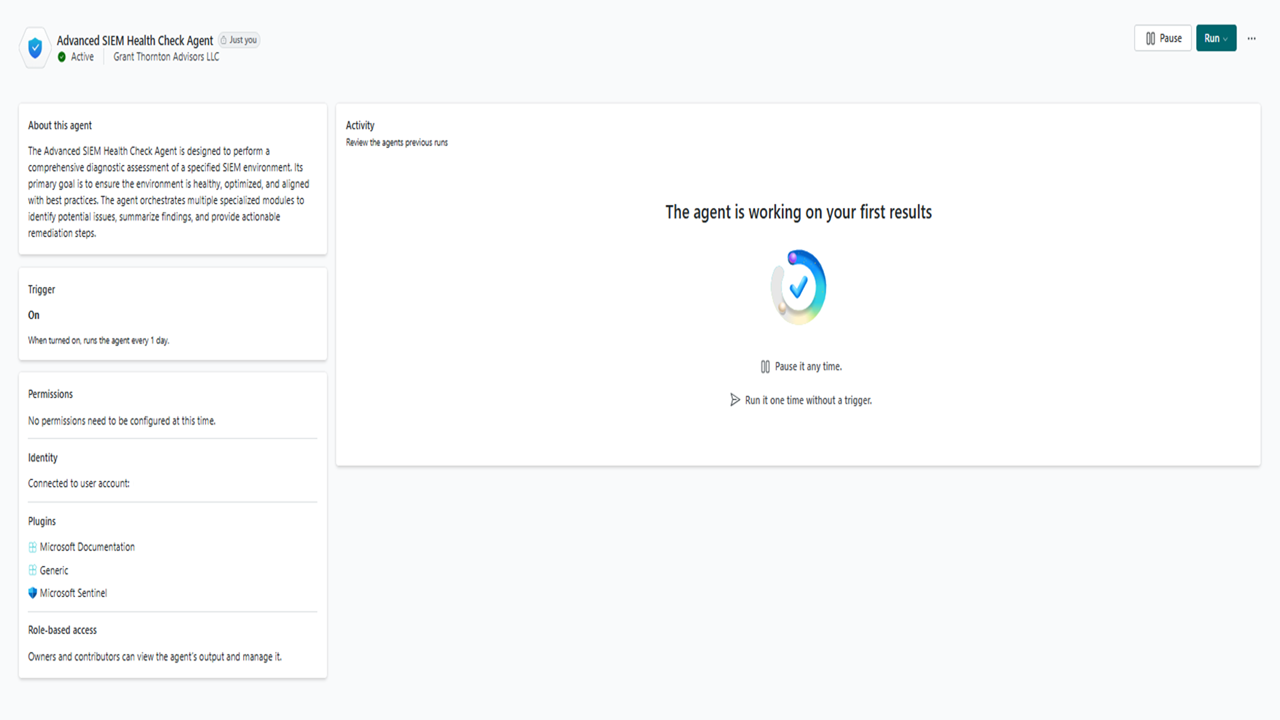Screen dimensions: 1280x720
Task: Click the Microsoft Sentinel shield icon
Action: point(33,593)
